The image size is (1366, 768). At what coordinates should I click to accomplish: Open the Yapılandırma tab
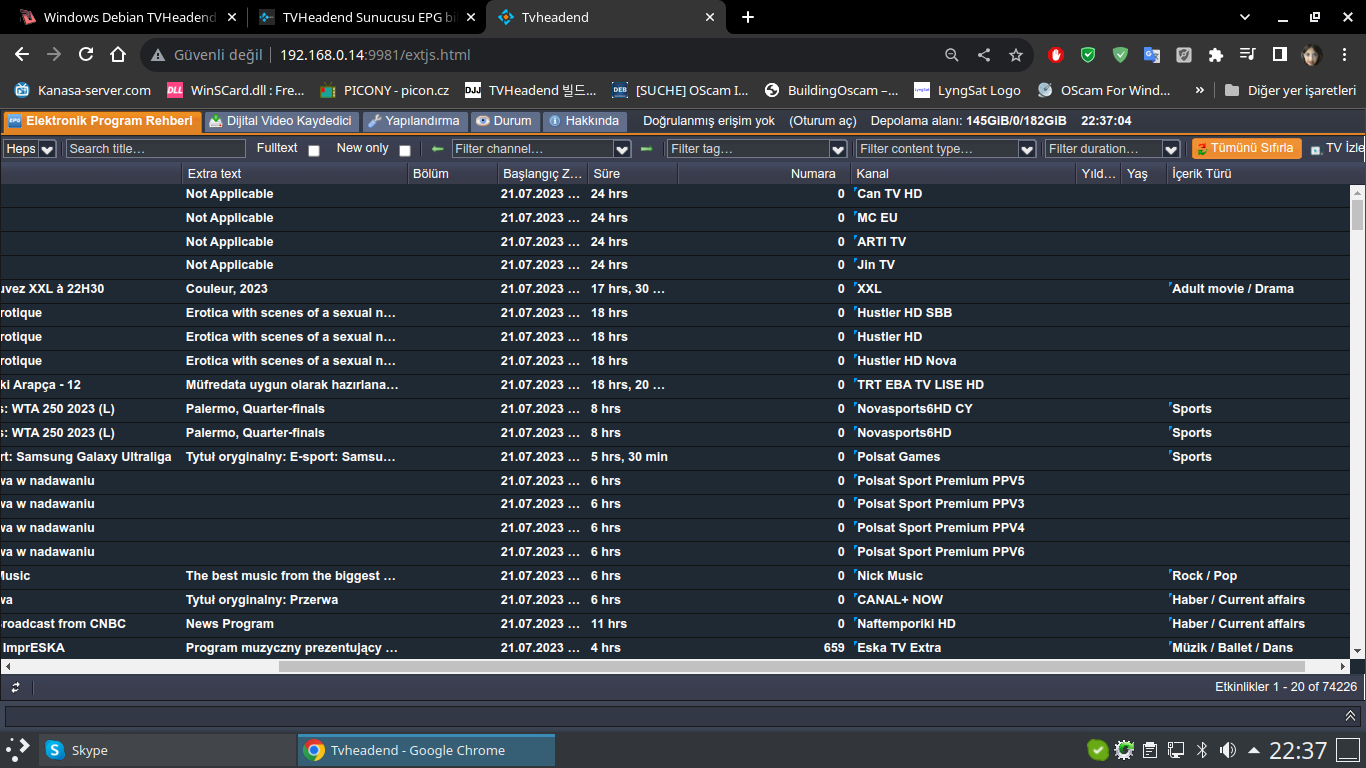pos(413,121)
